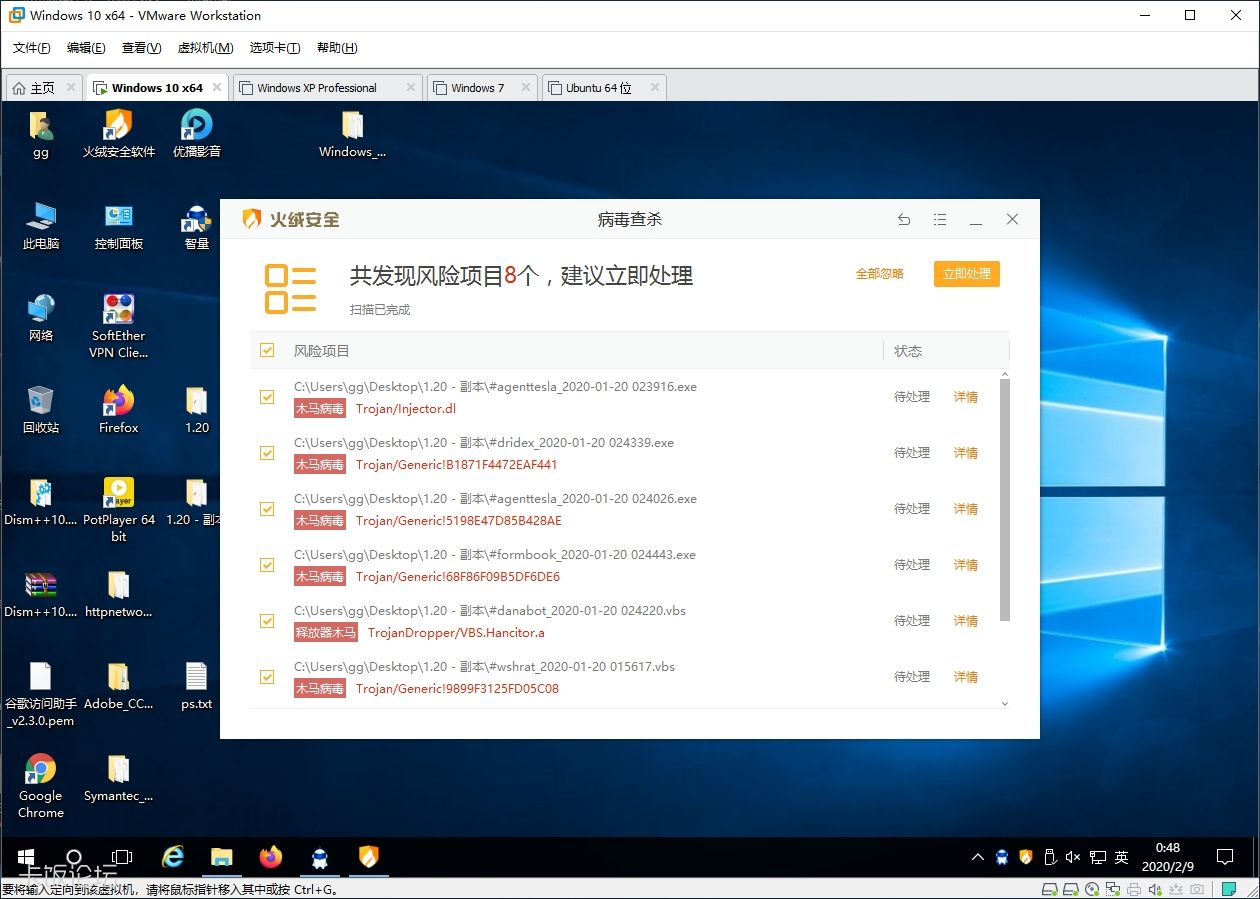Image resolution: width=1260 pixels, height=899 pixels.
Task: Click the back arrow icon in Huorong window
Action: tap(904, 220)
